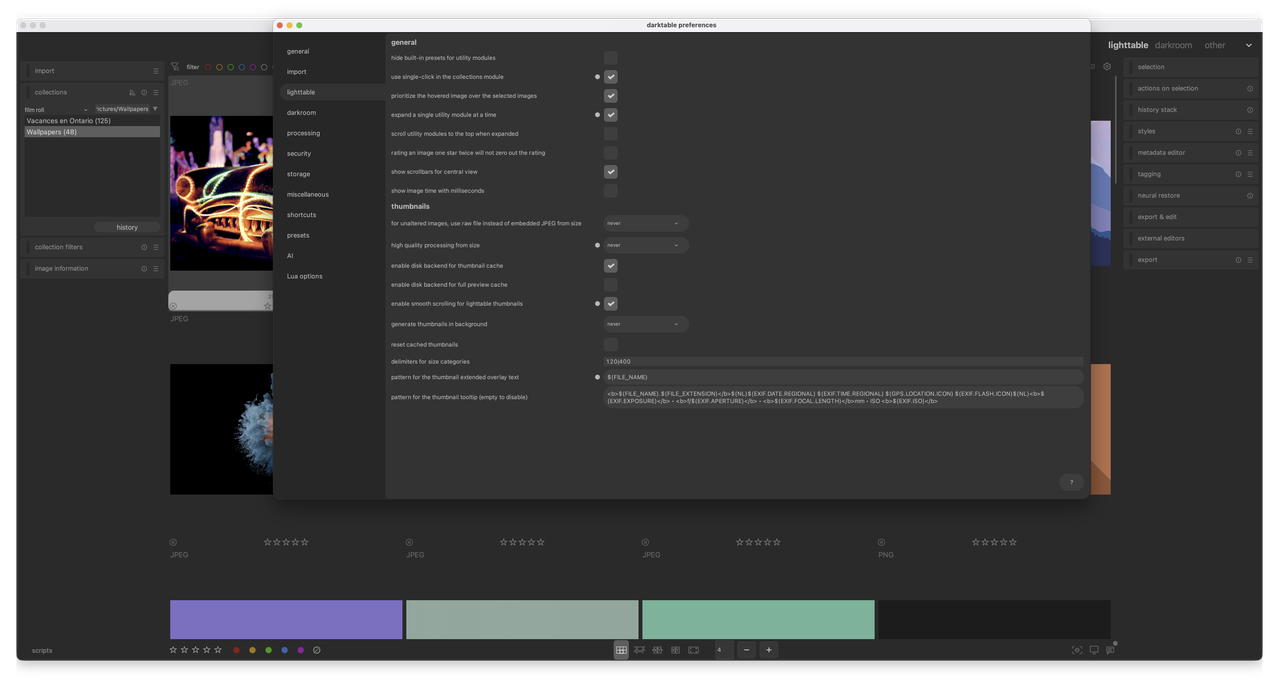Click the history button in collections

127,227
